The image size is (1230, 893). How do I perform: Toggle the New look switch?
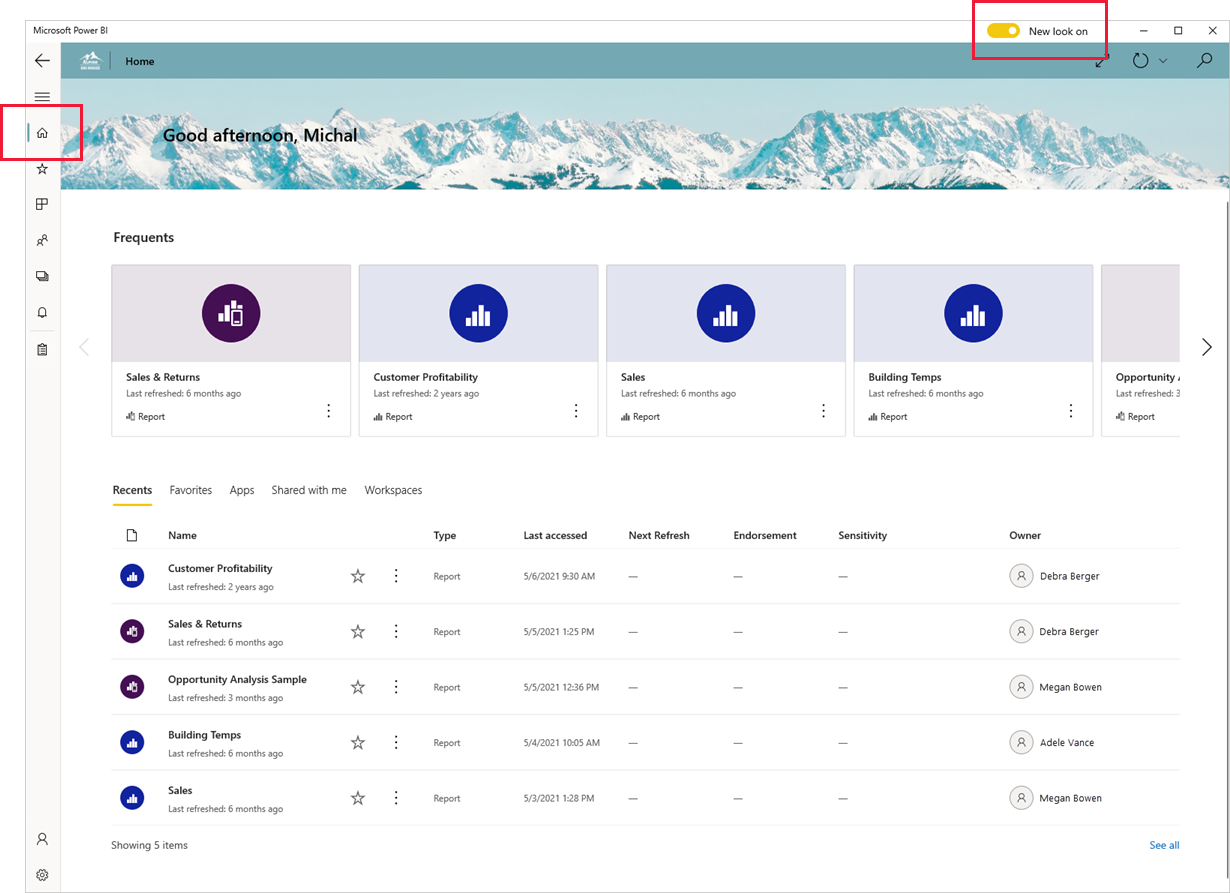tap(1003, 31)
